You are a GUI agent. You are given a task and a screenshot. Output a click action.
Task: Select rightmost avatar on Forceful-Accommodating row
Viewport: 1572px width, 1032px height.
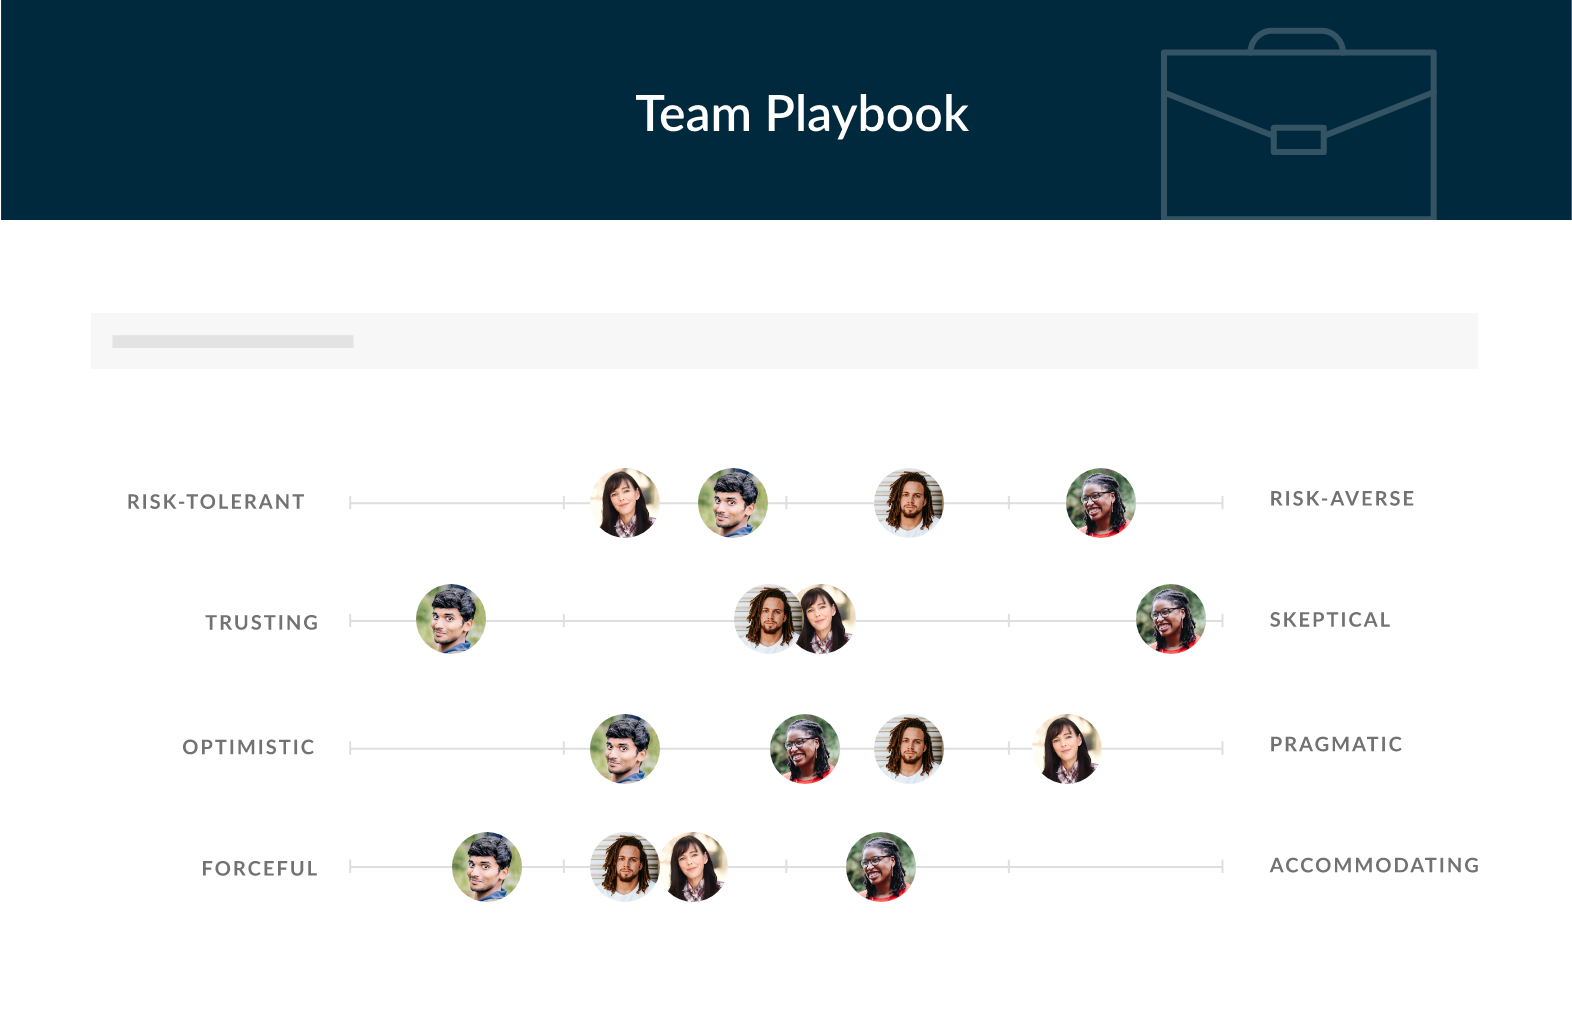point(881,867)
